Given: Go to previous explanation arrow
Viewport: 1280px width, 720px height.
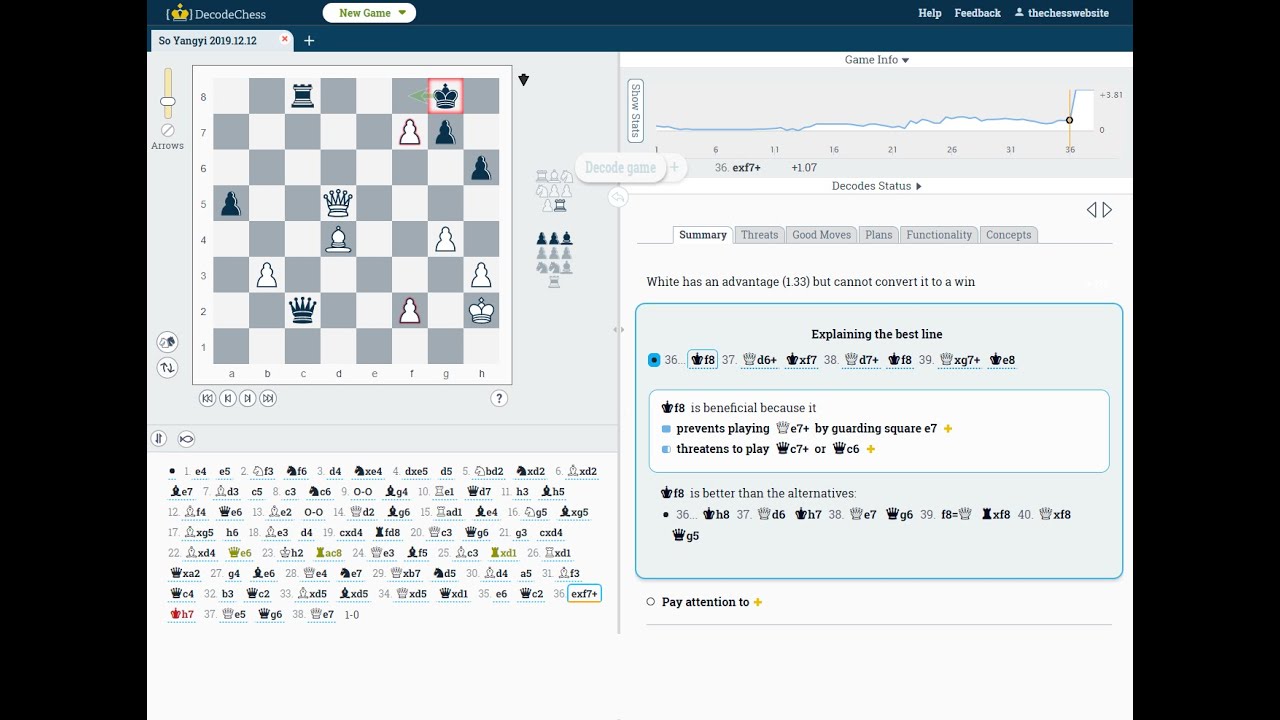Looking at the screenshot, I should 1091,210.
